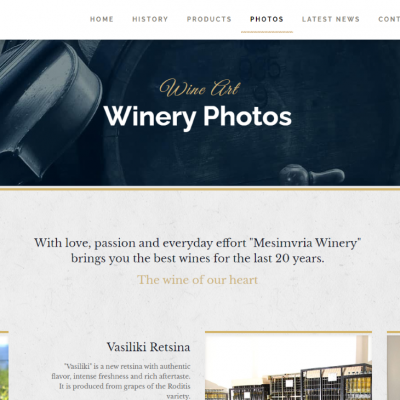This screenshot has width=400, height=400.
Task: Open the warehouse bottle racks photo
Action: [288, 367]
